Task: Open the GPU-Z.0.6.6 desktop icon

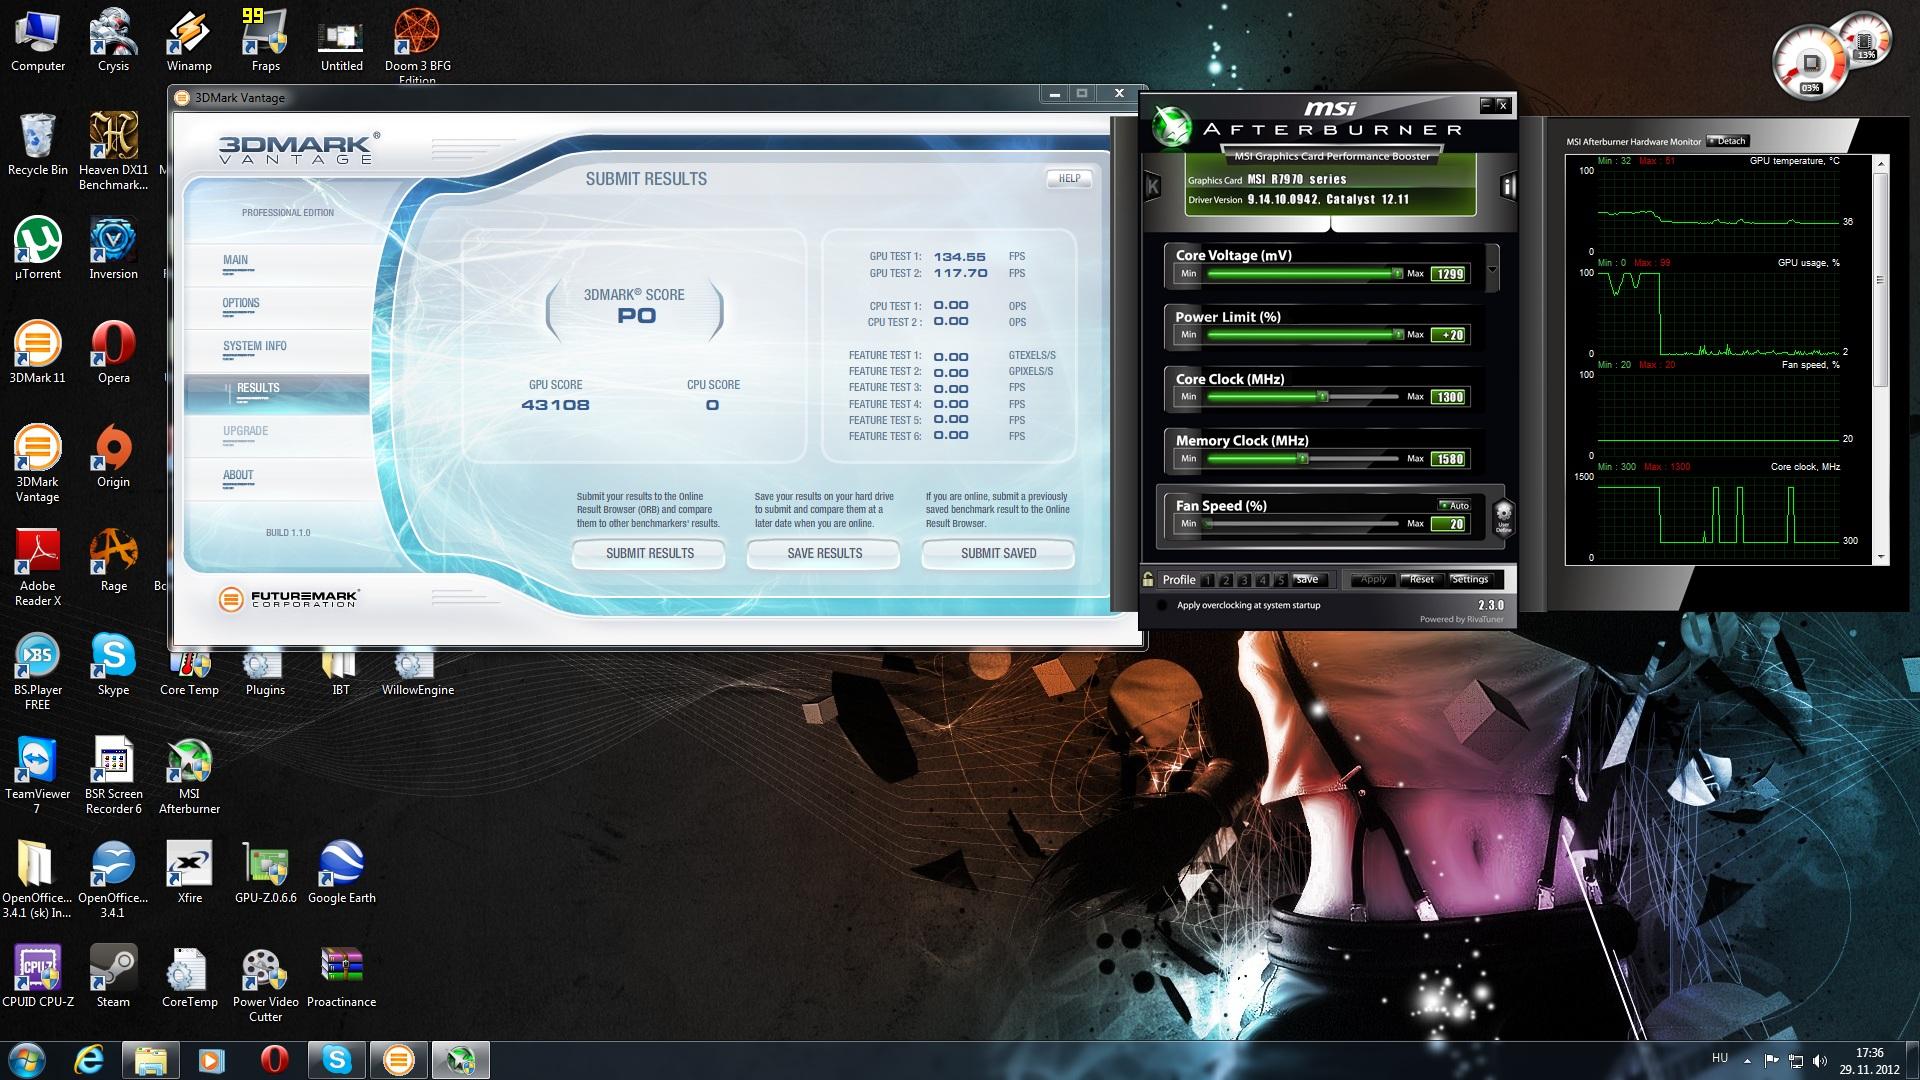Action: click(265, 873)
